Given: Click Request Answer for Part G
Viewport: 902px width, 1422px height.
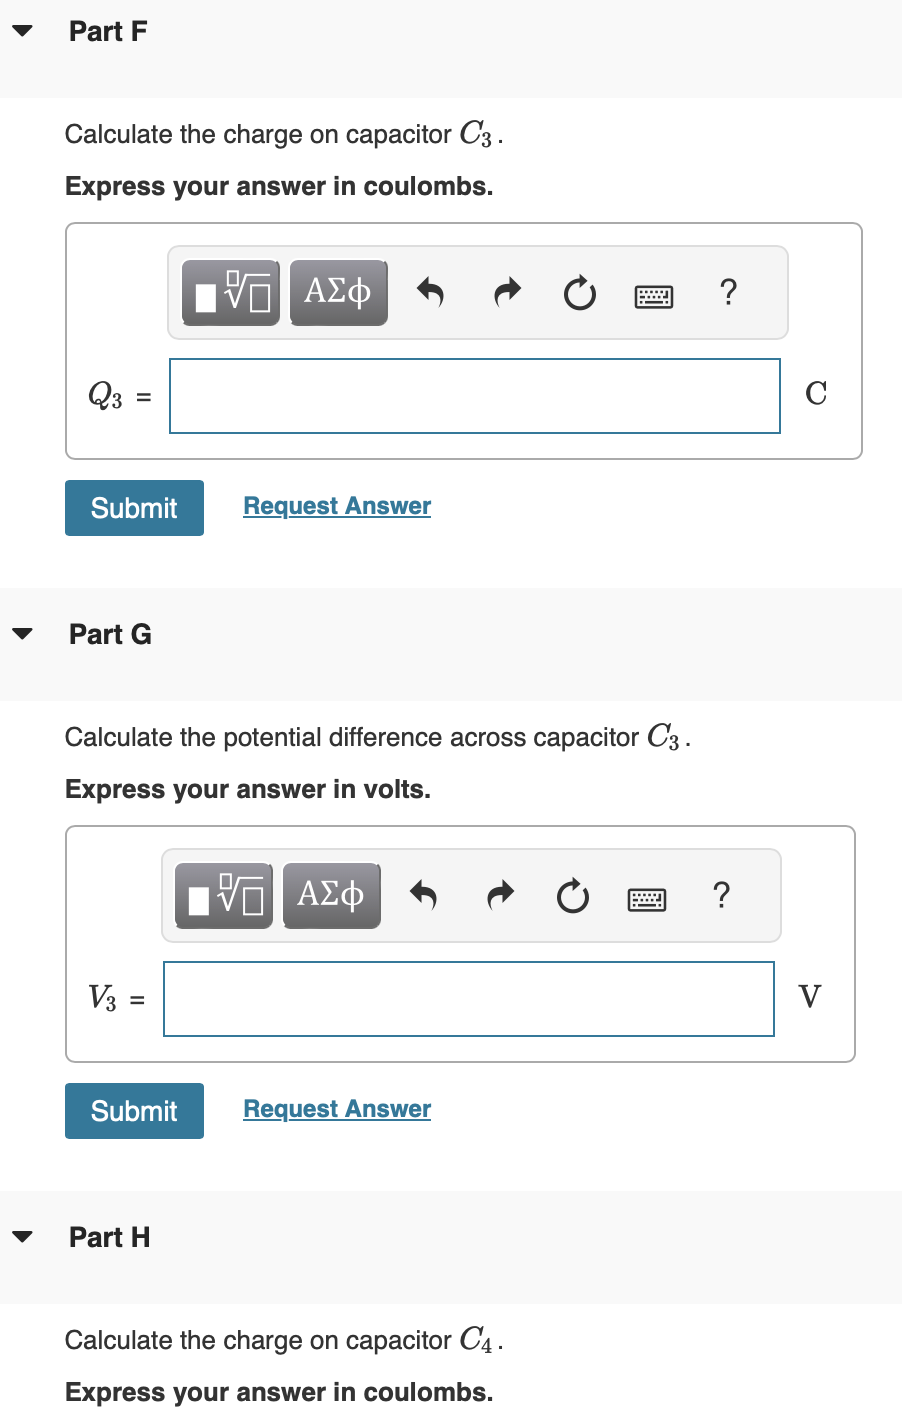Looking at the screenshot, I should point(336,1108).
